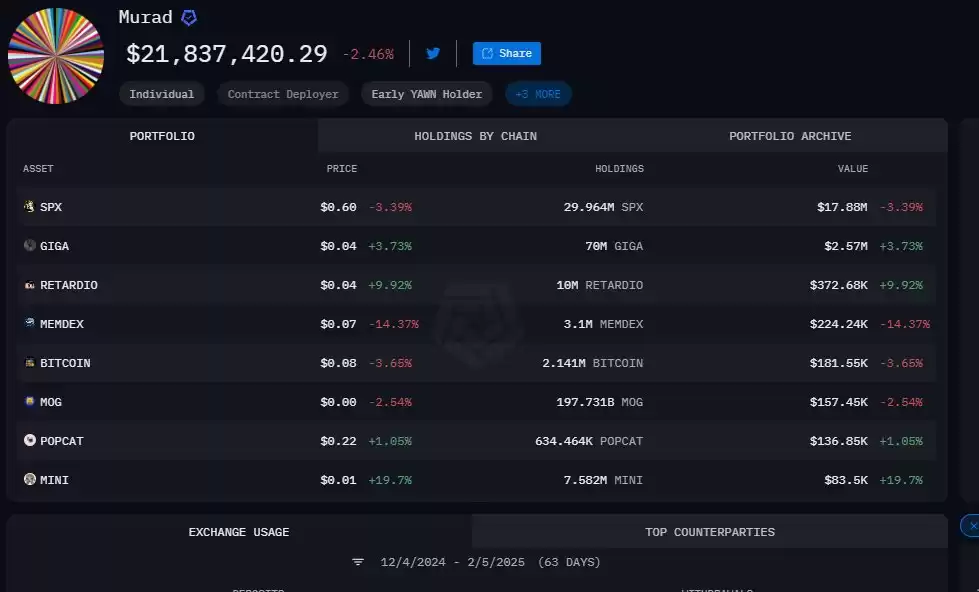Click the Early YAWN Holder tag
The image size is (979, 592).
coord(426,94)
